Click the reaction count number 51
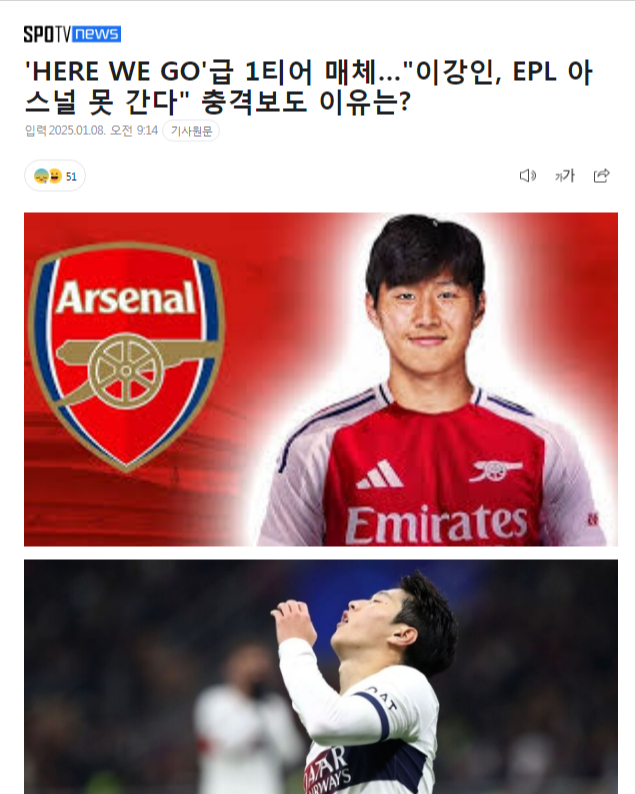Viewport: 635px width, 794px height. pyautogui.click(x=71, y=177)
